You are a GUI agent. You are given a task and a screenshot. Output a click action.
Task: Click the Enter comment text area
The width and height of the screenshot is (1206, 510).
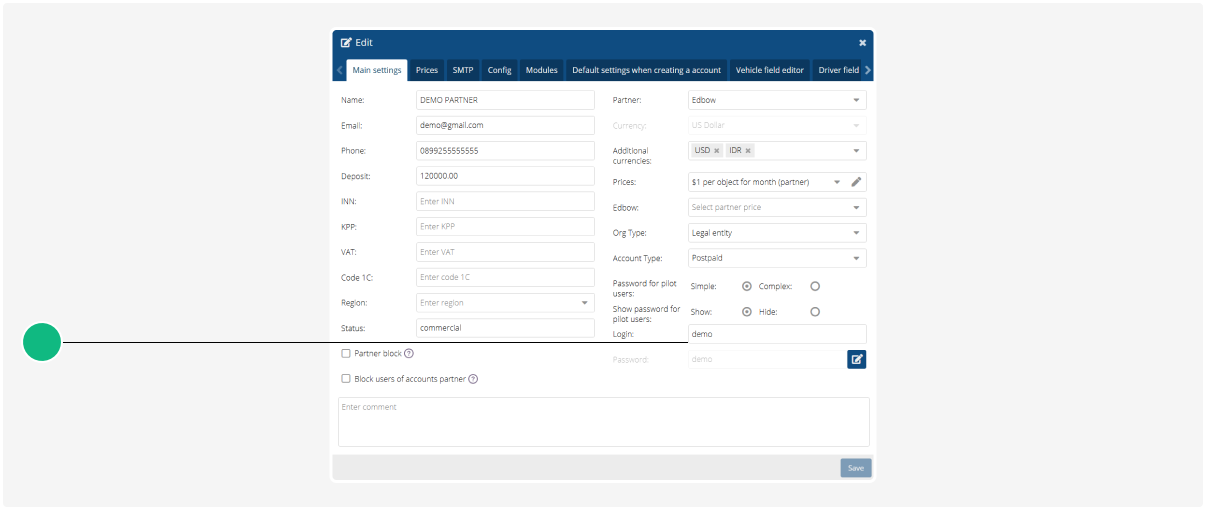tap(604, 422)
